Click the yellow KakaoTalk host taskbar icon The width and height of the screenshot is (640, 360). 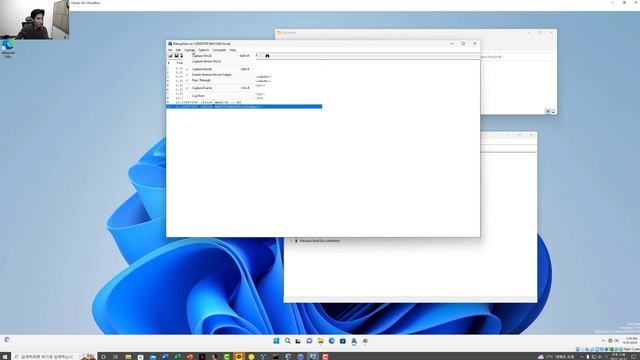click(239, 357)
